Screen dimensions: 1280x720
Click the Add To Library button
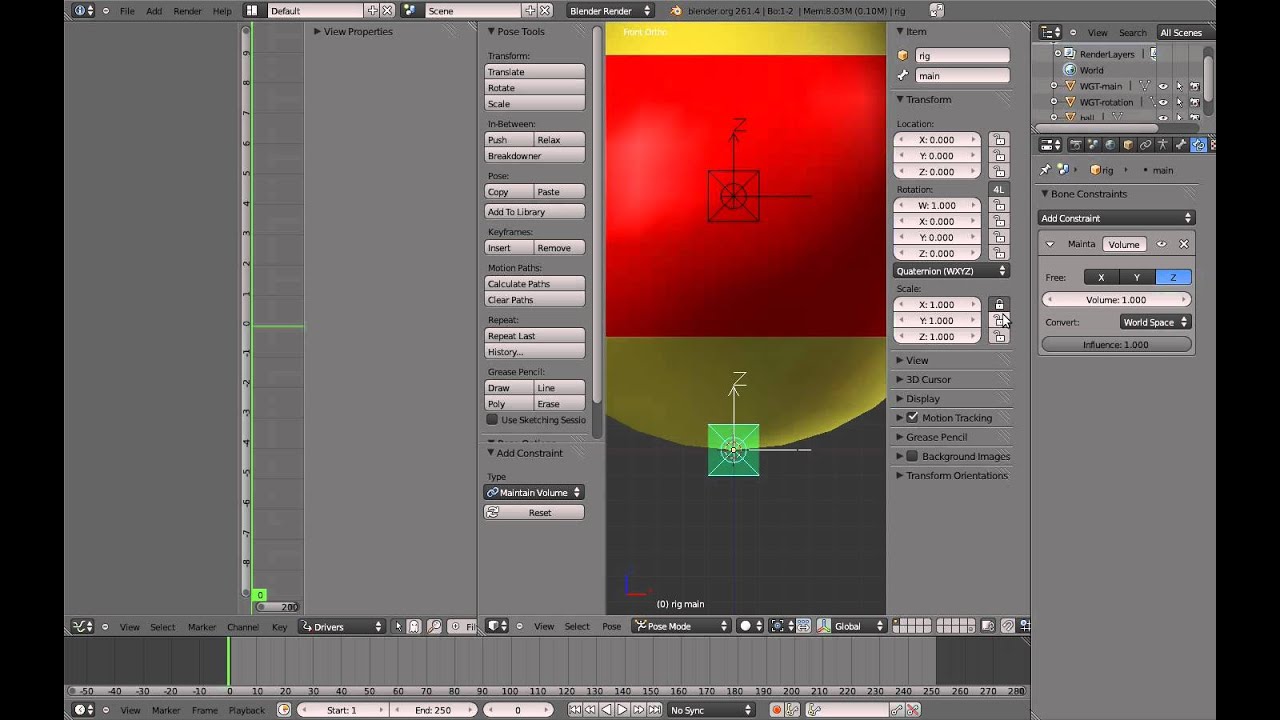pos(535,212)
